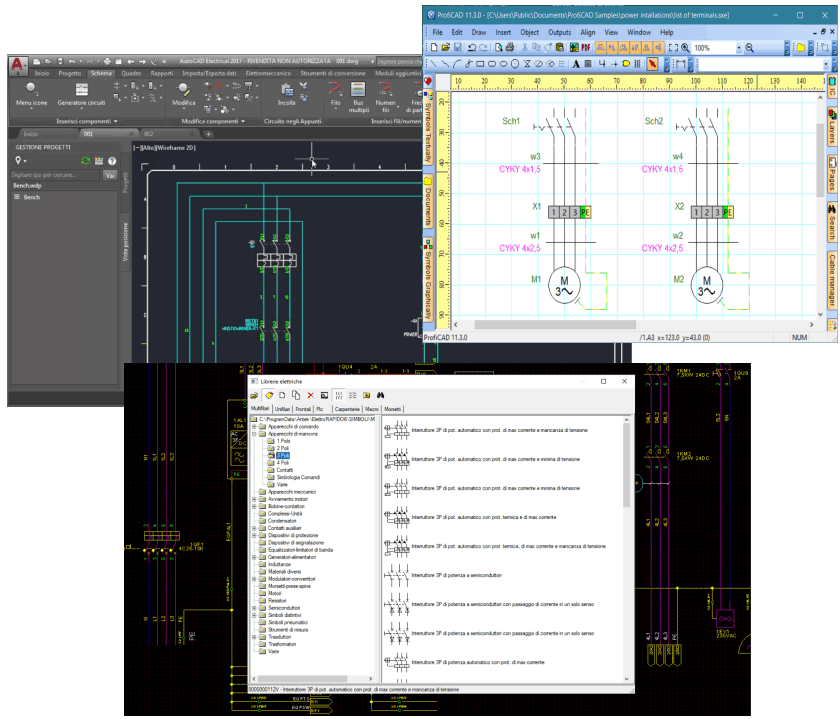Click the Vai button in Gestione Progetti
Viewport: 840px width, 719px height.
(110, 175)
